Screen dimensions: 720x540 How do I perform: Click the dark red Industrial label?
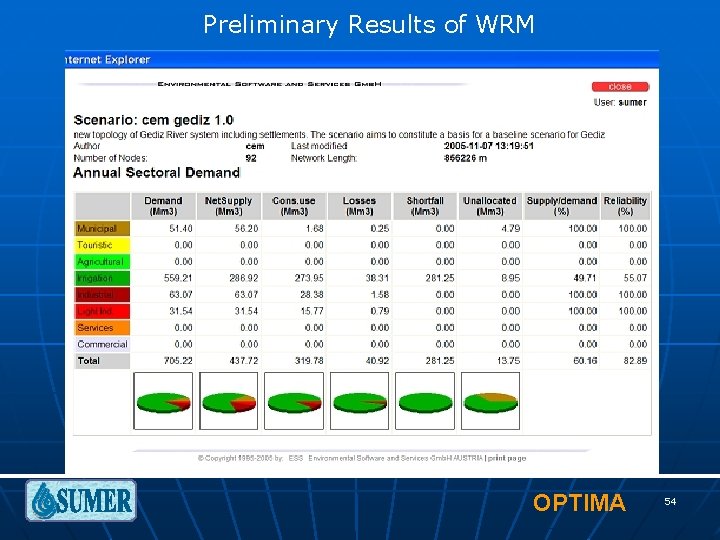(102, 295)
